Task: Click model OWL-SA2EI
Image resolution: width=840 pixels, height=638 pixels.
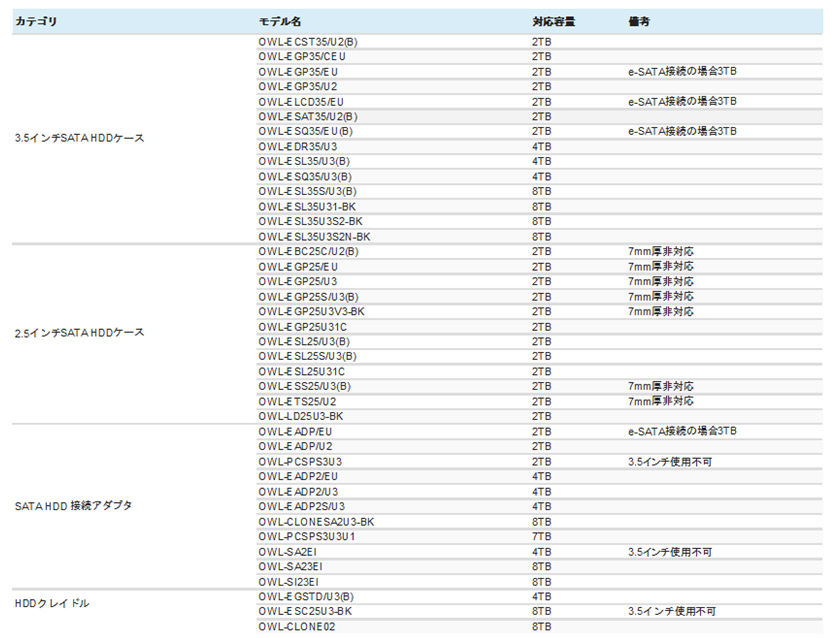Action: 288,552
